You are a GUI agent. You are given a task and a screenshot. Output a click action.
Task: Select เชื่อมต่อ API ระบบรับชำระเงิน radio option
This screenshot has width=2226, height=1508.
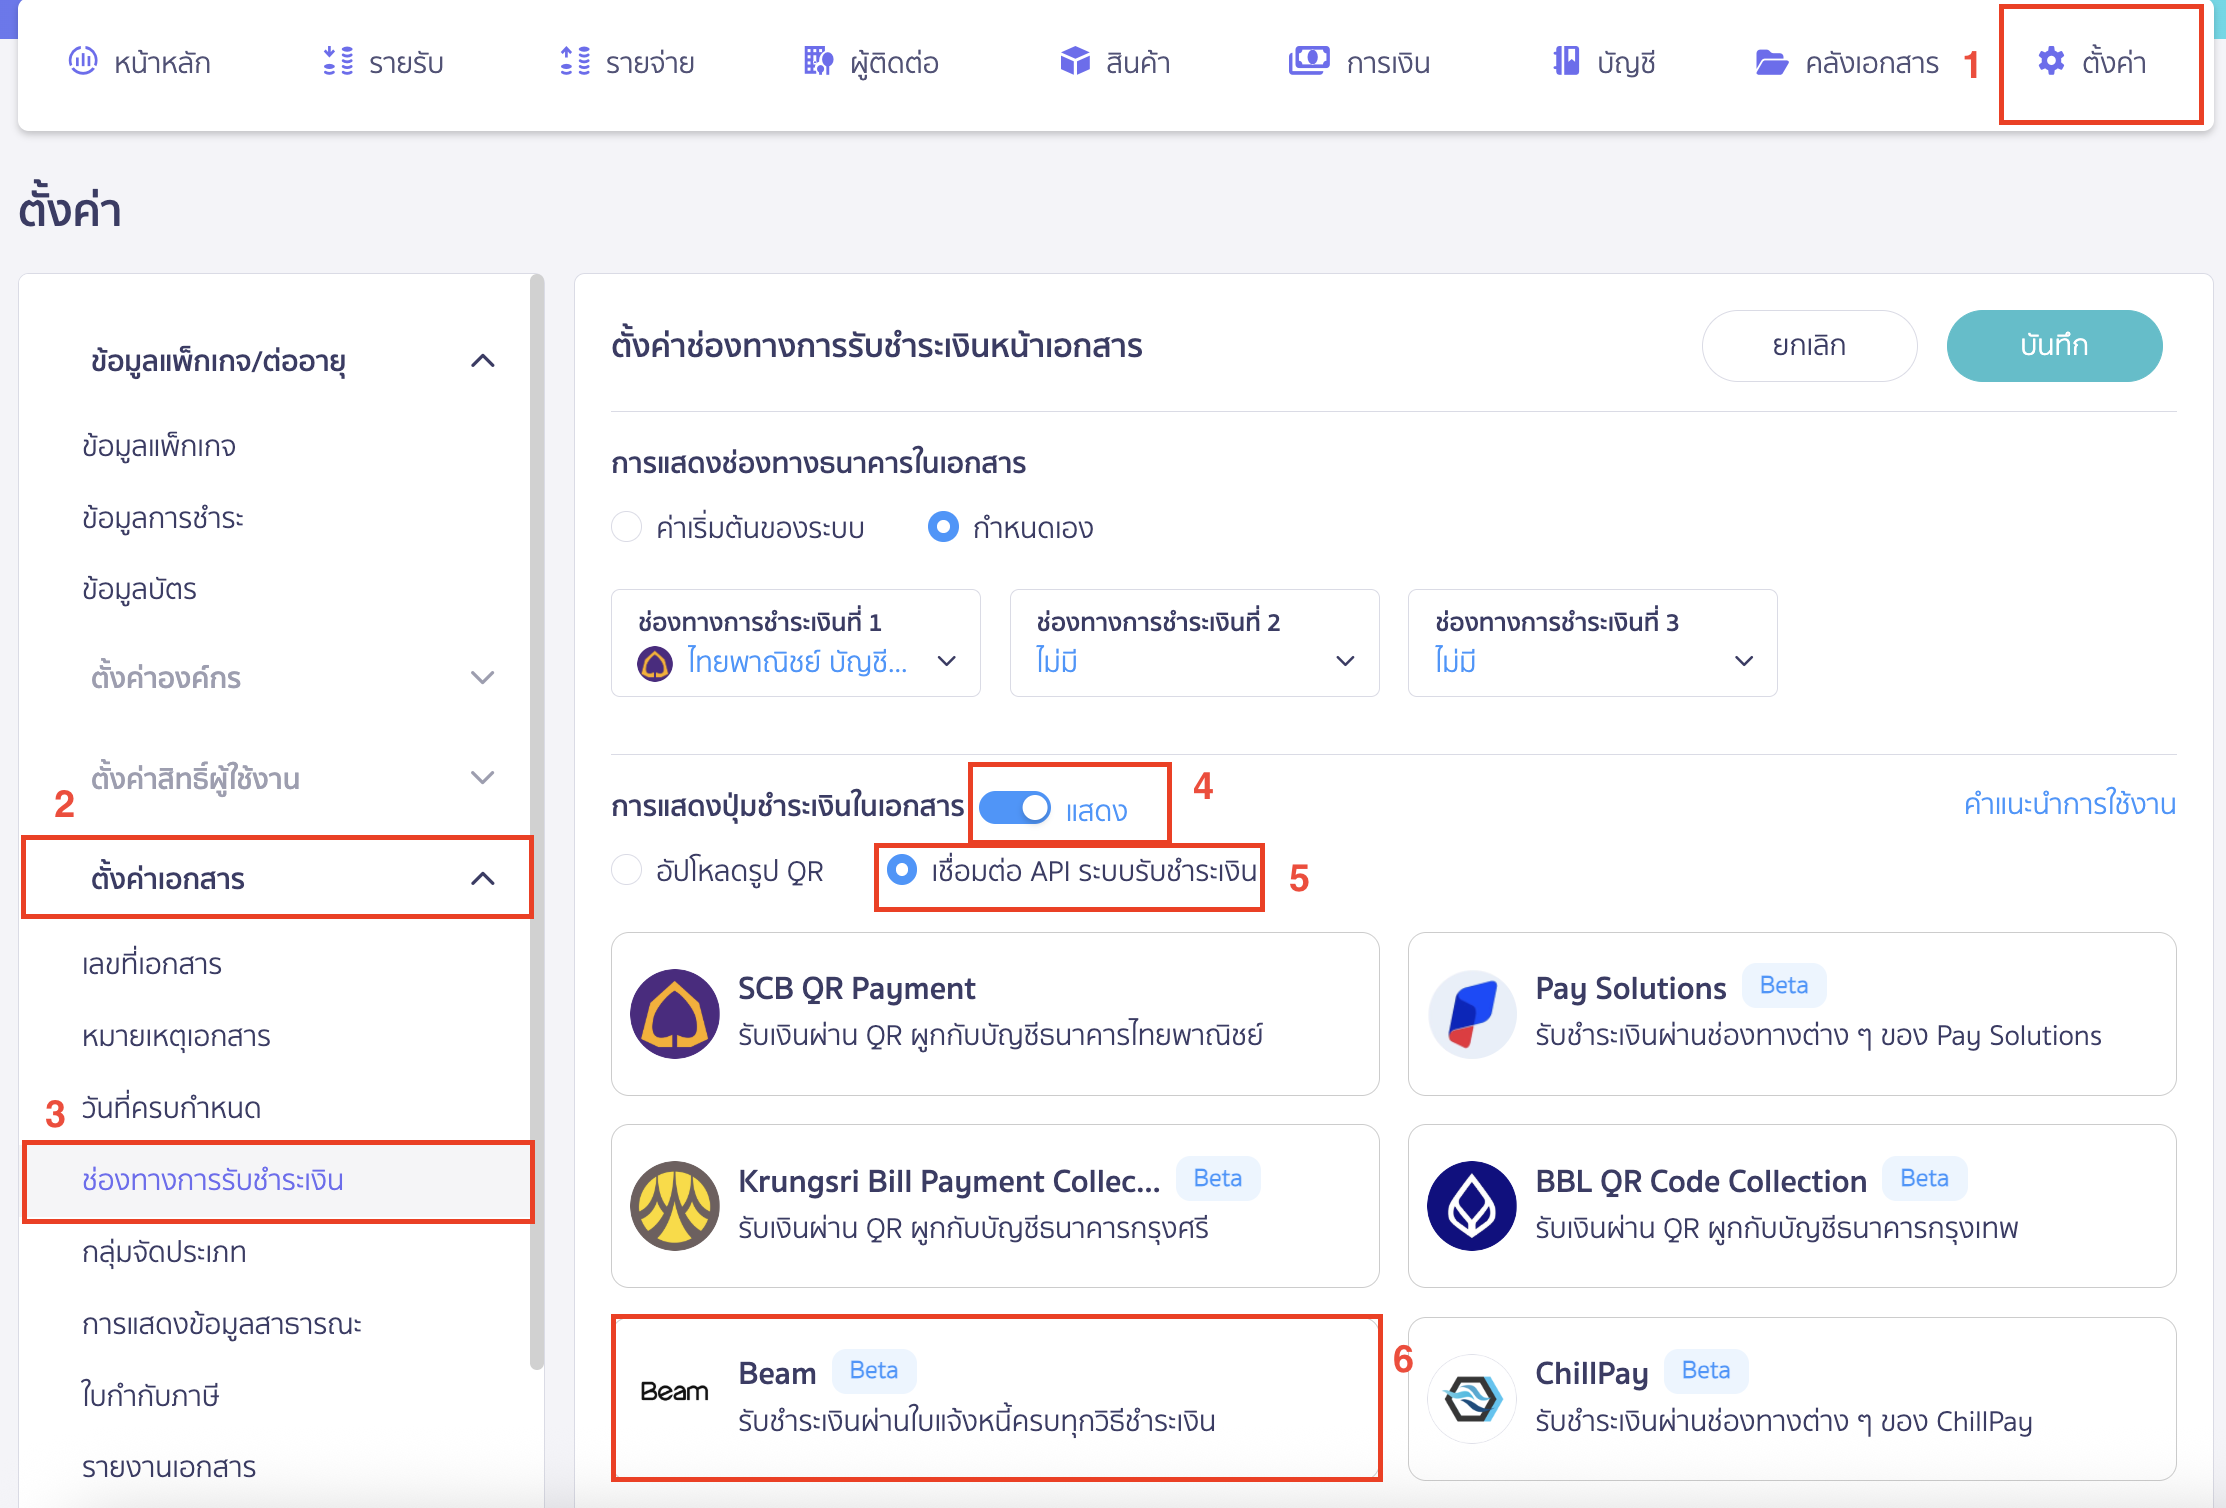[x=902, y=869]
